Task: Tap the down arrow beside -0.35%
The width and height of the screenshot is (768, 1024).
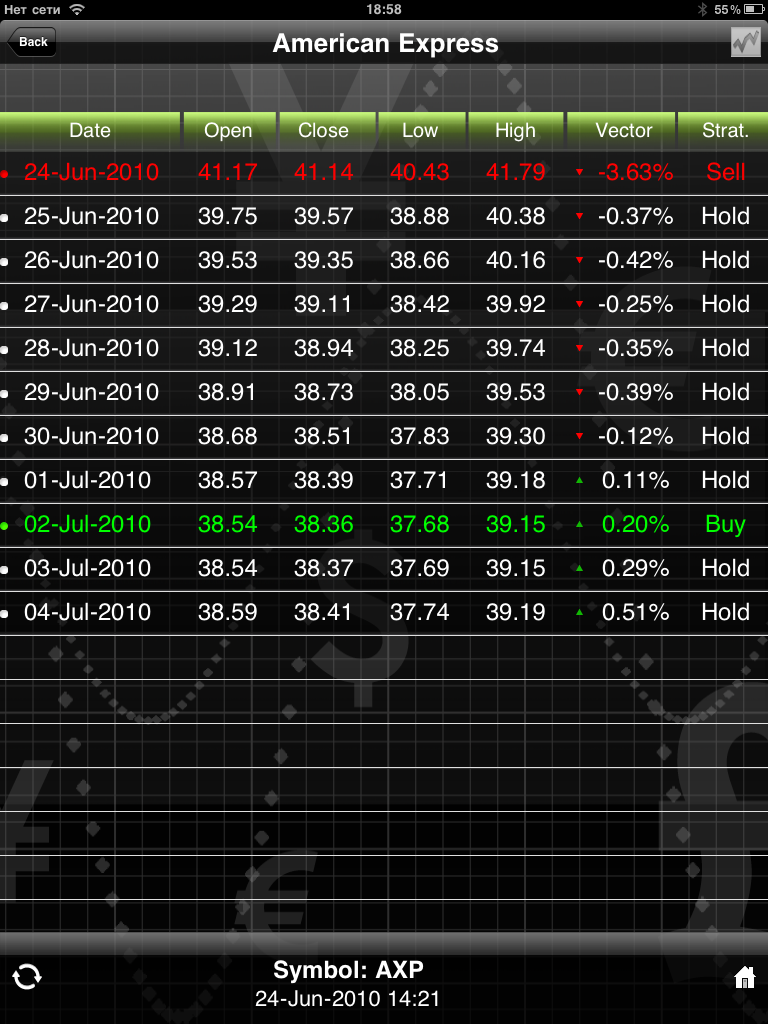Action: pyautogui.click(x=579, y=348)
